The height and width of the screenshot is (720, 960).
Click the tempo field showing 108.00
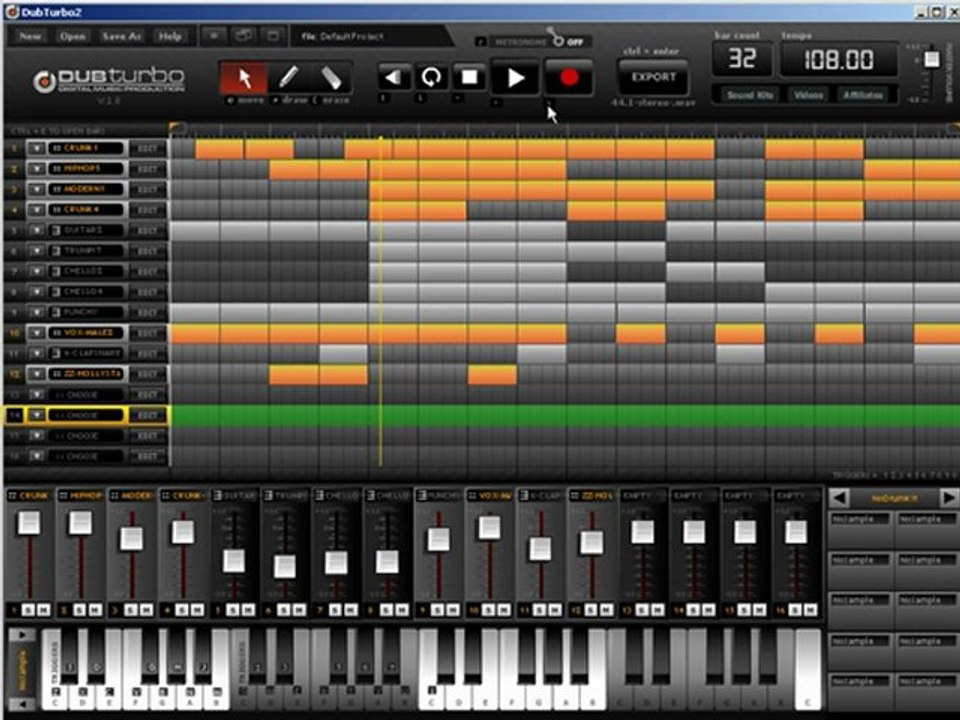tap(839, 60)
